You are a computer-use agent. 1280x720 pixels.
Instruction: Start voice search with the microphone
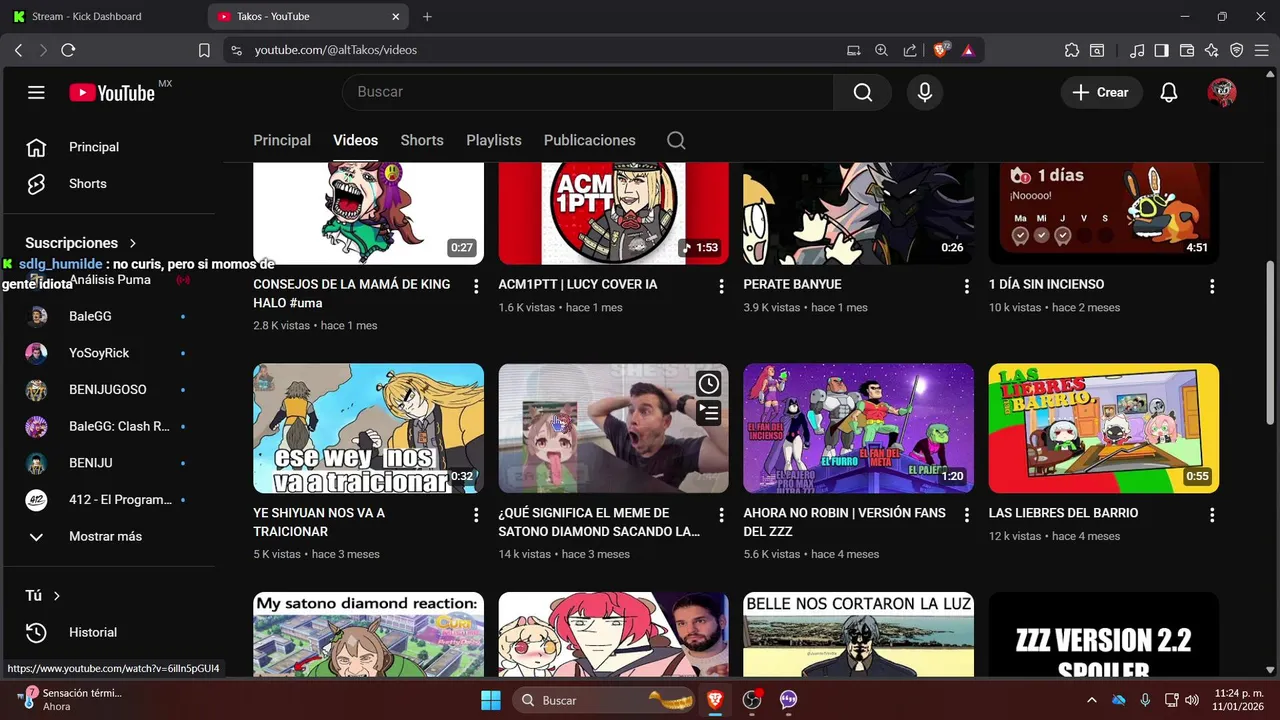click(924, 92)
